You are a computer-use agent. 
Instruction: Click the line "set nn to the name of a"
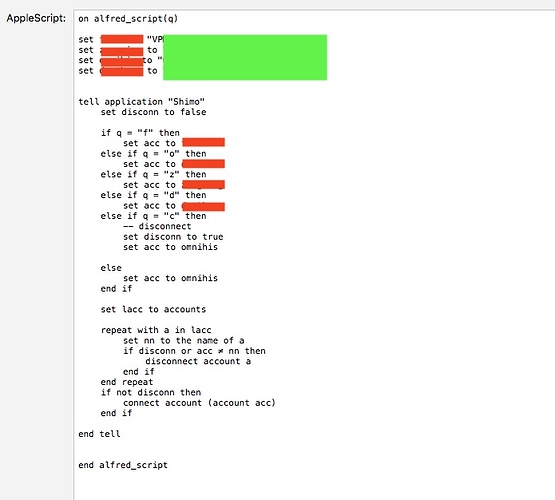click(x=184, y=341)
